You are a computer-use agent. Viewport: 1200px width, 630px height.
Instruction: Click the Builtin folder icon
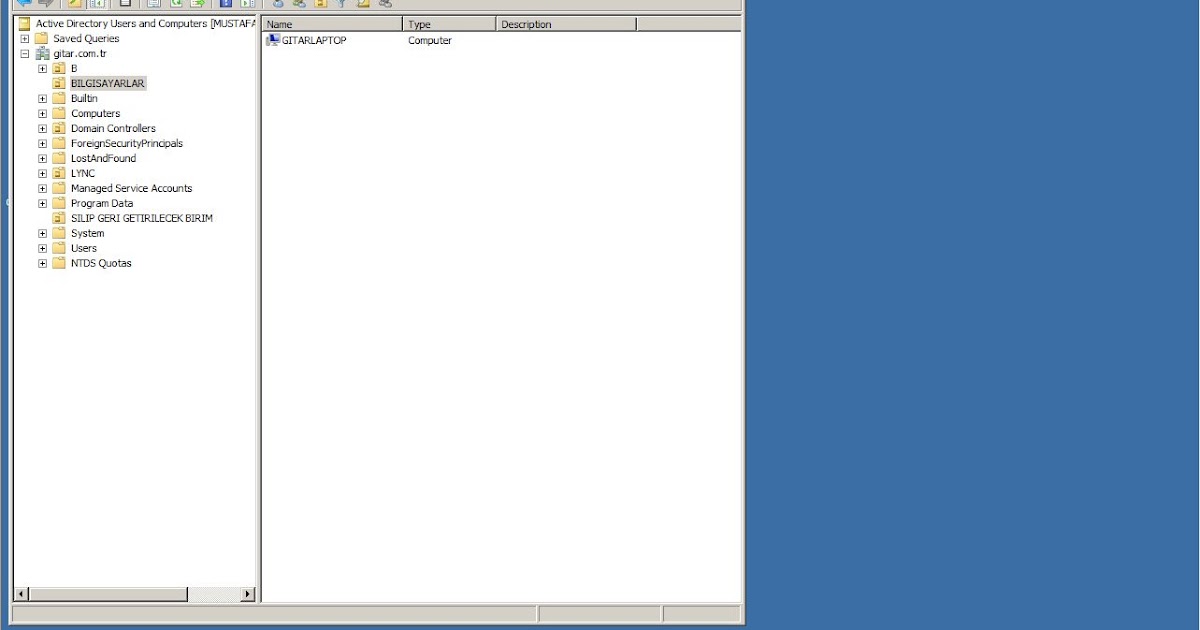coord(59,98)
